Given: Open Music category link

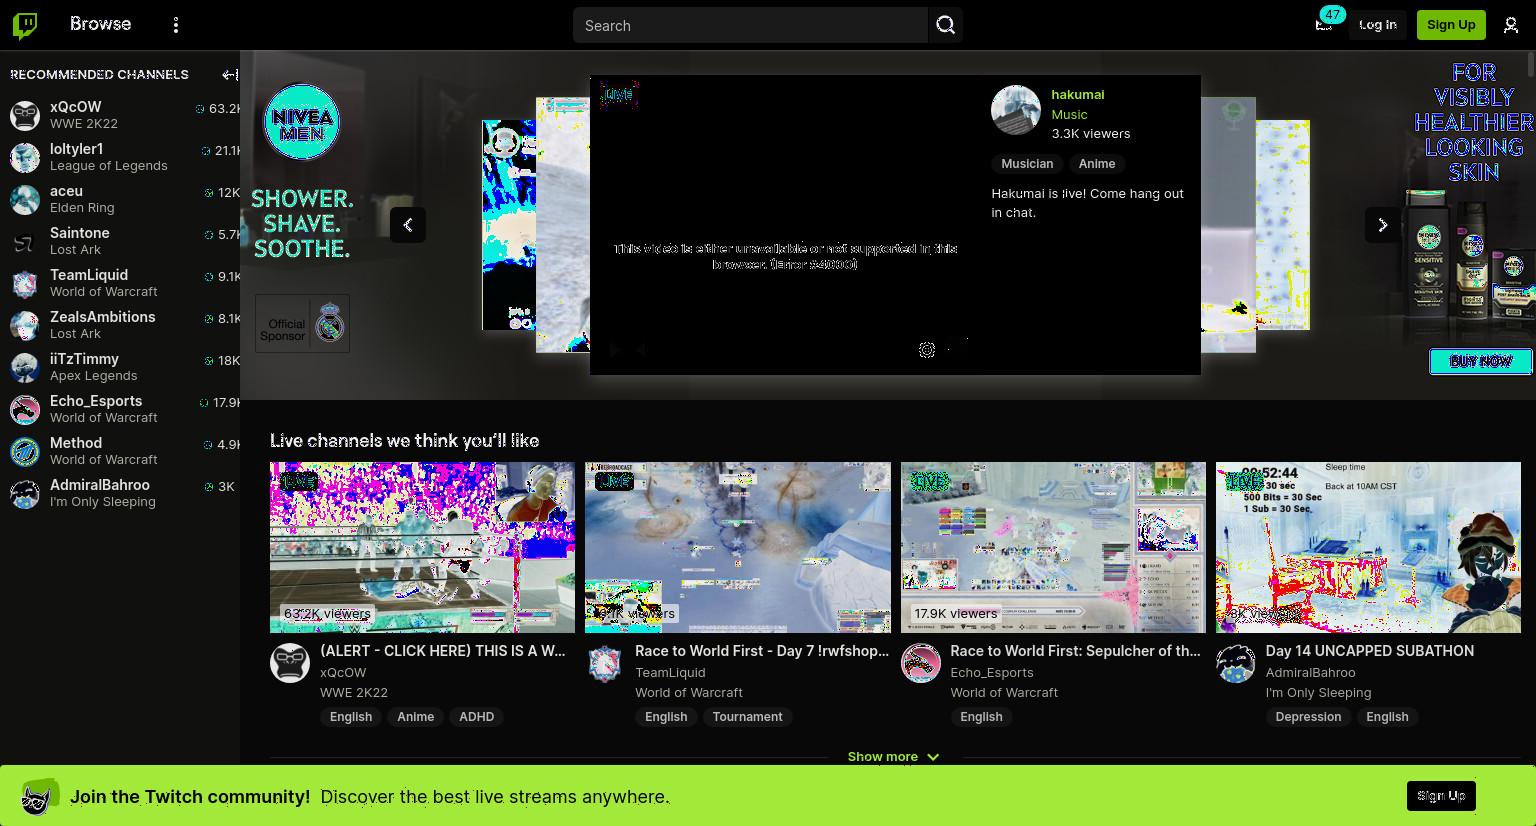Looking at the screenshot, I should (1069, 114).
